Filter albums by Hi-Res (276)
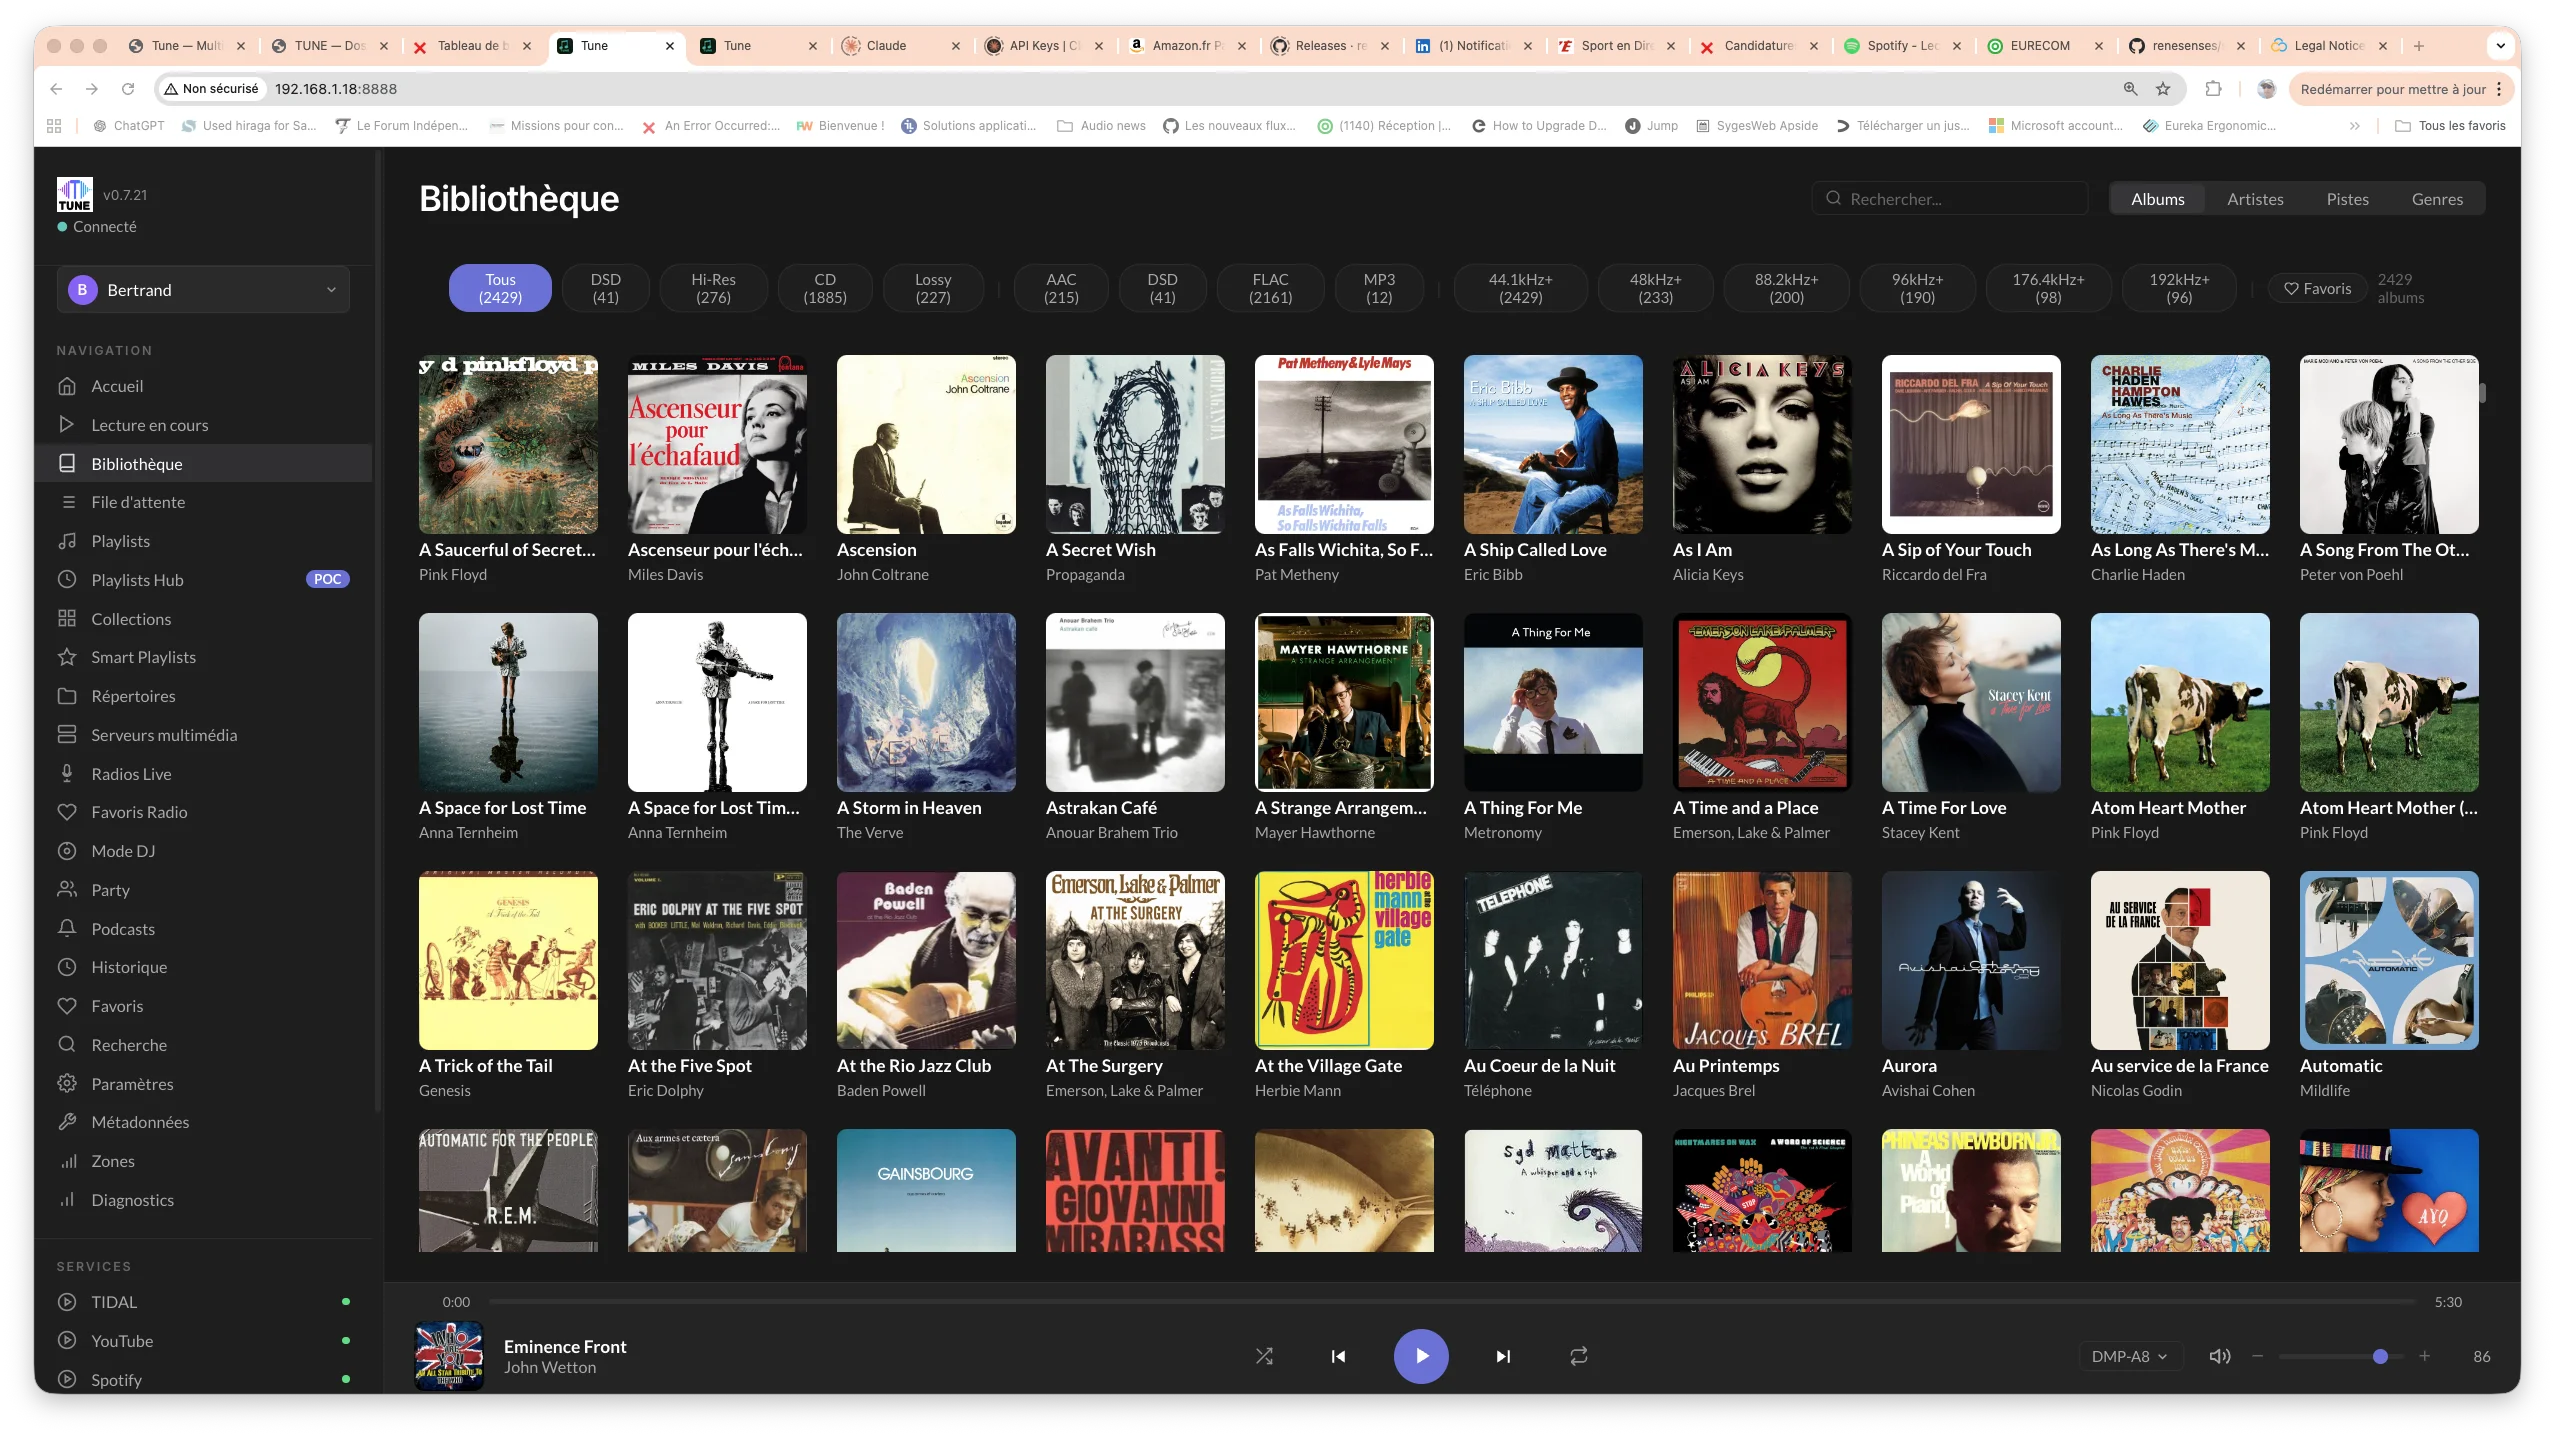The width and height of the screenshot is (2555, 1436). (713, 289)
